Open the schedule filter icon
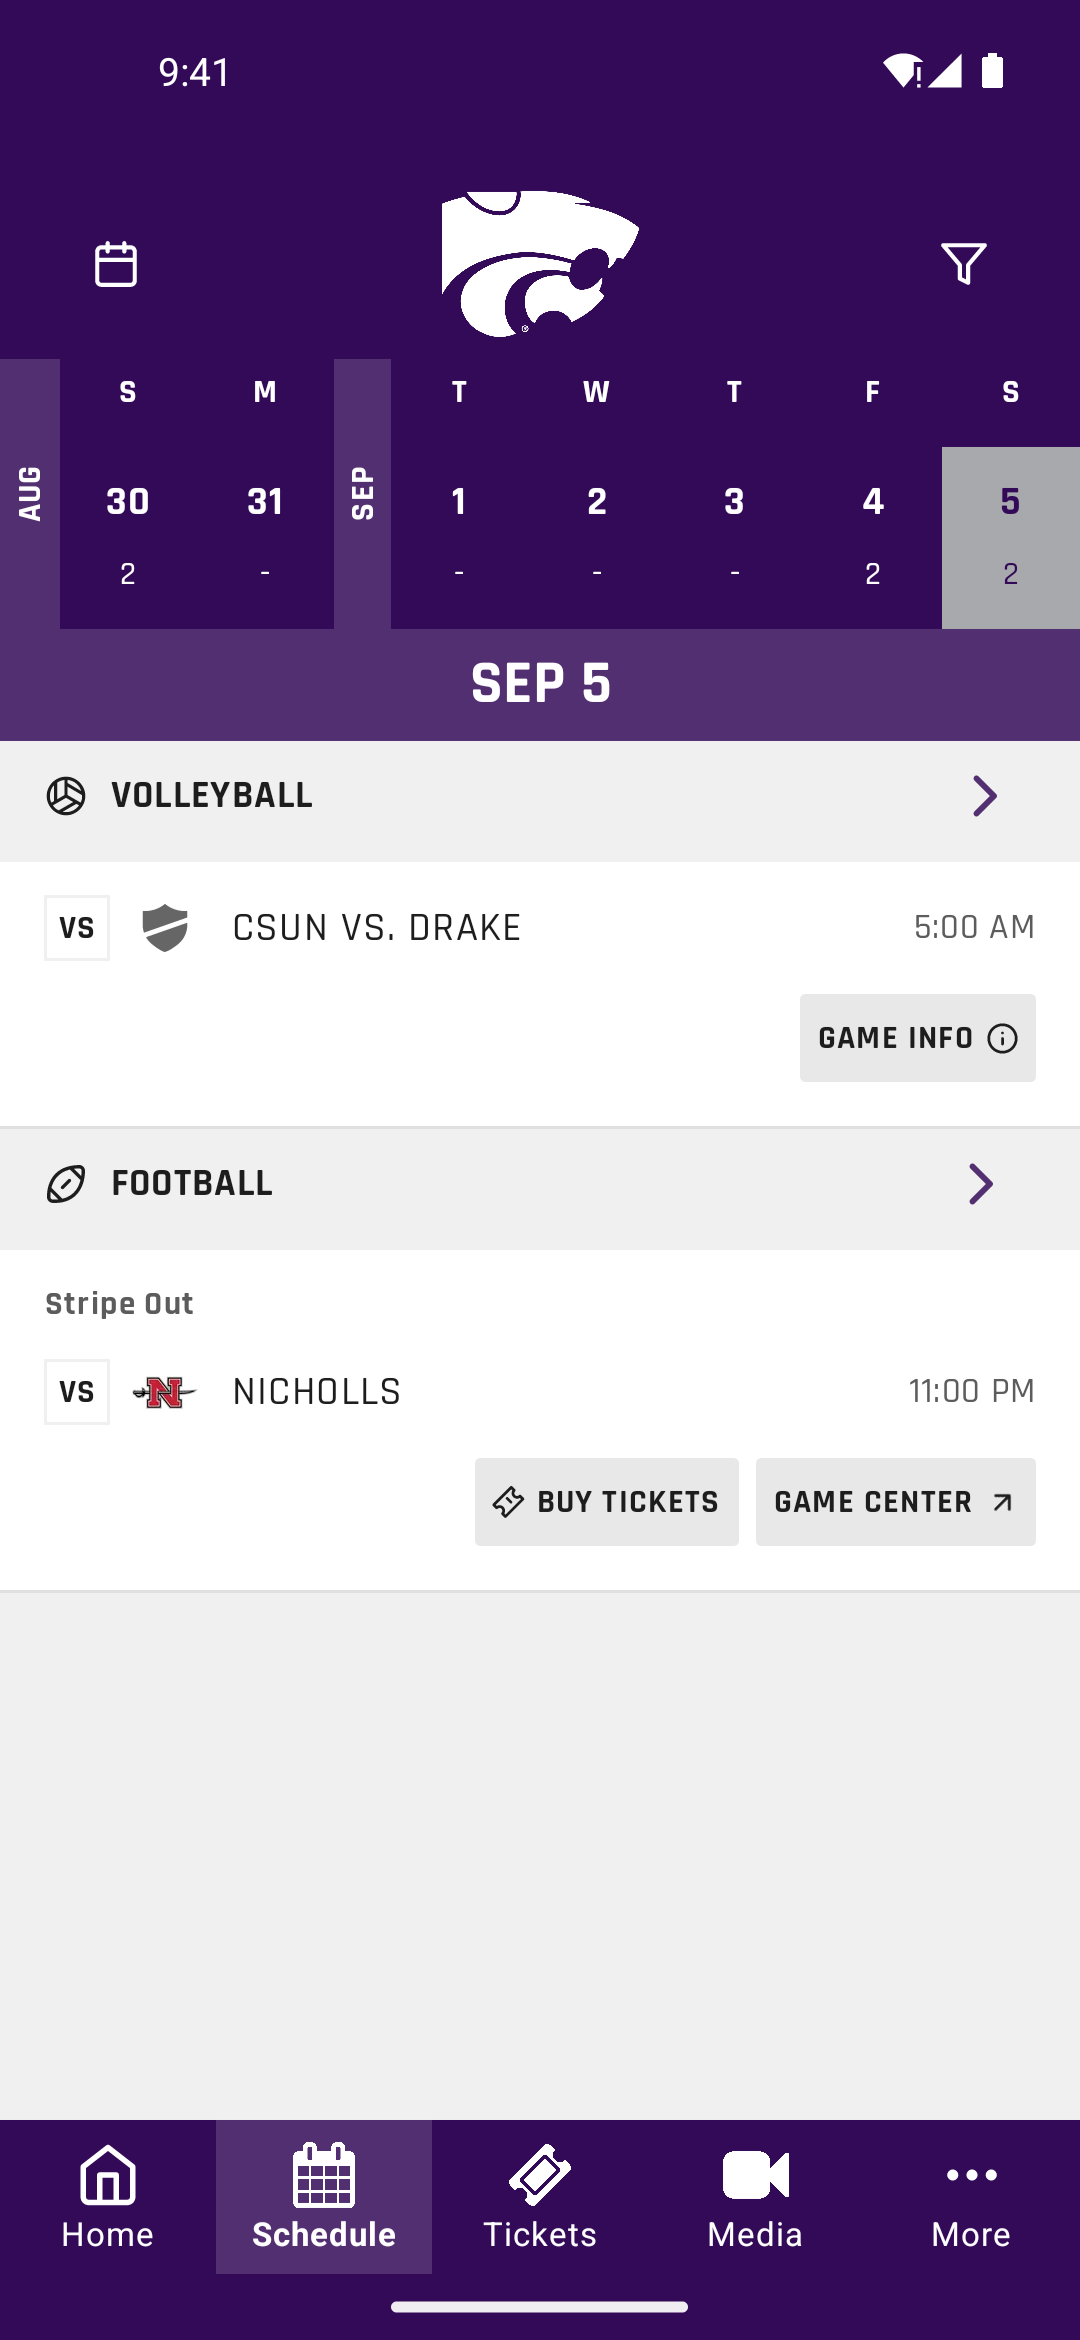The width and height of the screenshot is (1080, 2340). [x=964, y=264]
